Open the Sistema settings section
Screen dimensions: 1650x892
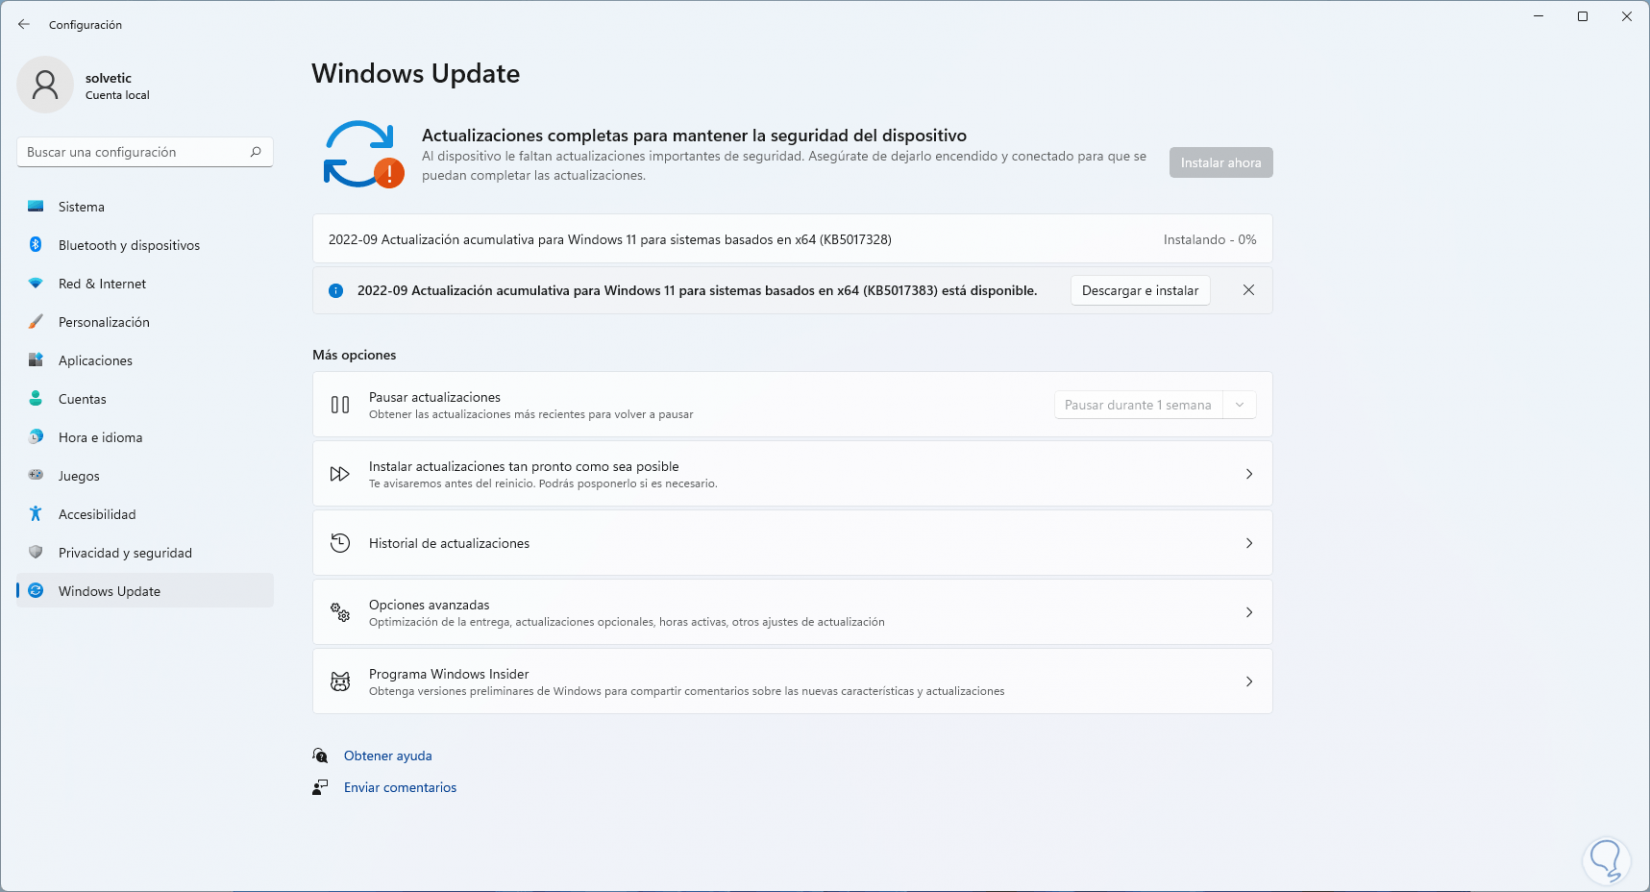pos(81,207)
